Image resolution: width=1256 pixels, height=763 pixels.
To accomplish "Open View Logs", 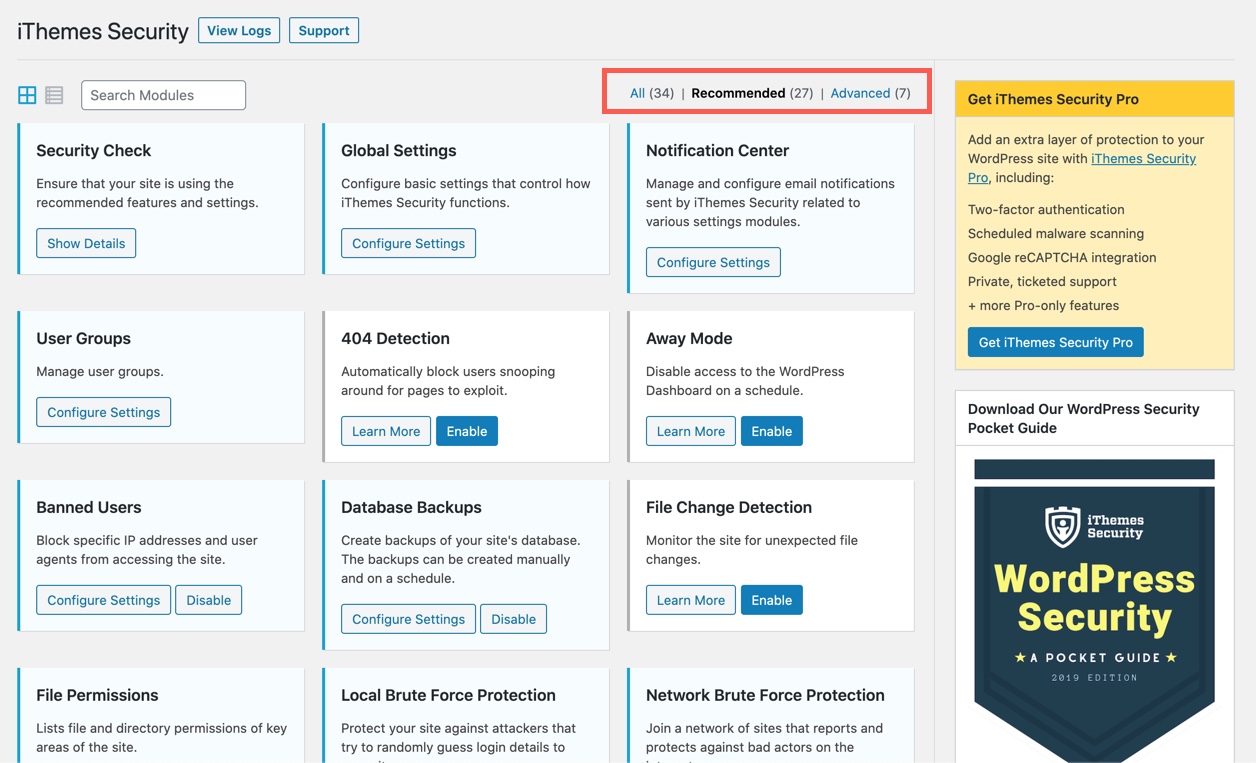I will [x=239, y=31].
